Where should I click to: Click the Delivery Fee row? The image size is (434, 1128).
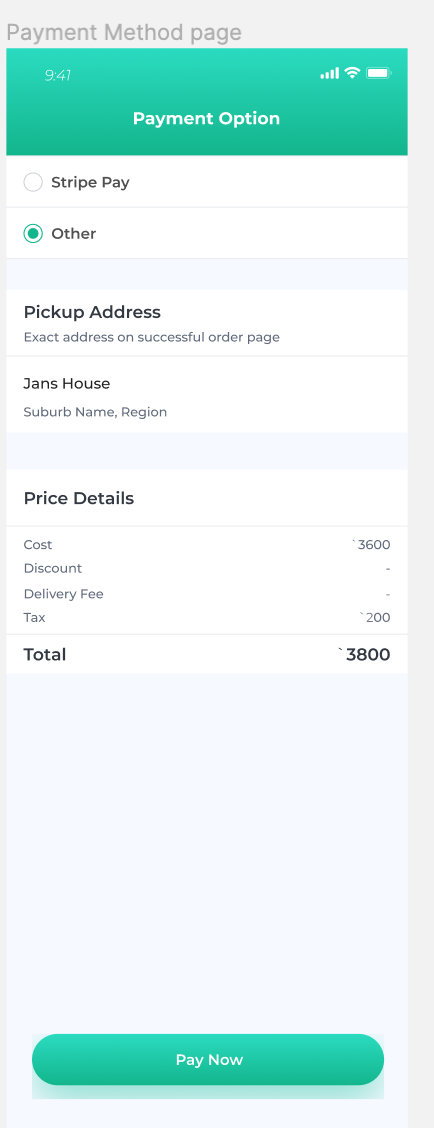click(207, 594)
